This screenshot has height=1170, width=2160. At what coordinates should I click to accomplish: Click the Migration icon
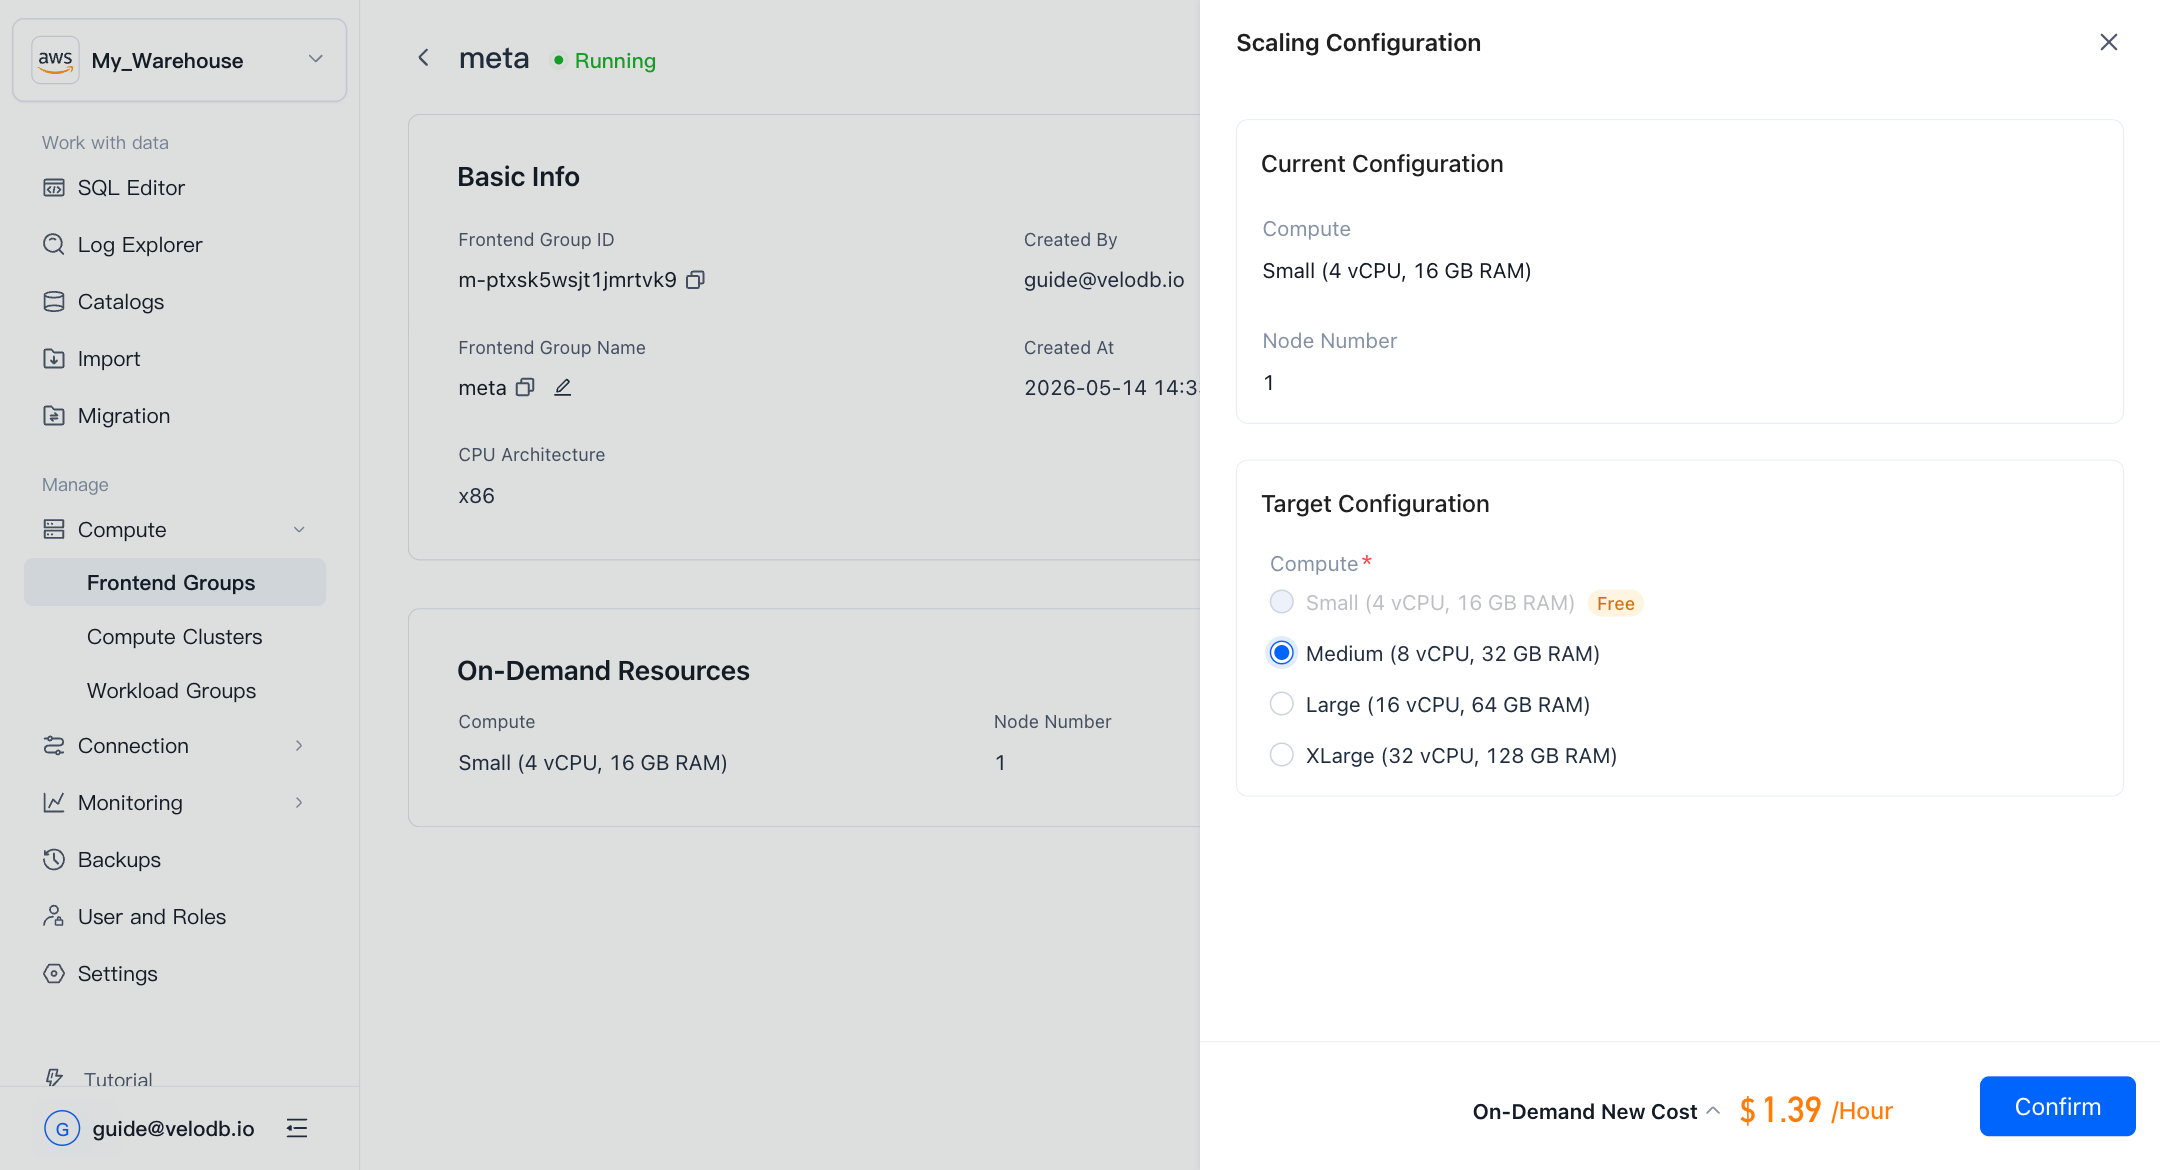(54, 416)
